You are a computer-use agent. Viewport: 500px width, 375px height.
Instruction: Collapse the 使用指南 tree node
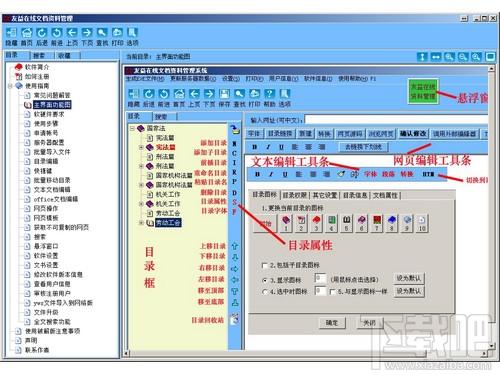point(10,86)
